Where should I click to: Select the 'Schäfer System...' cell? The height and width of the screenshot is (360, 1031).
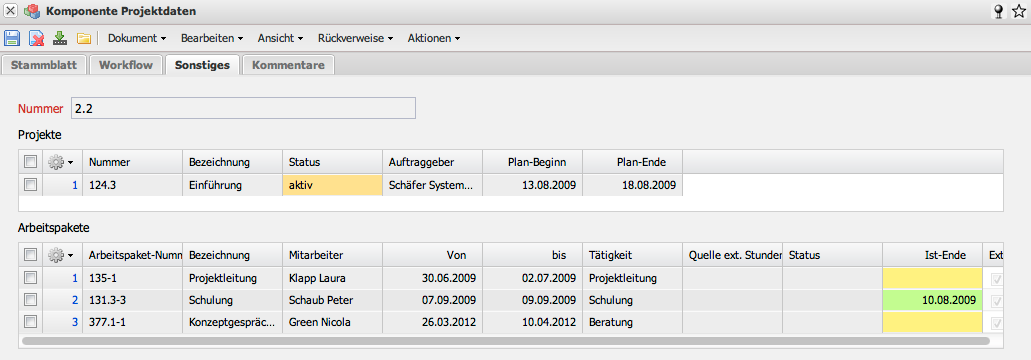point(432,185)
